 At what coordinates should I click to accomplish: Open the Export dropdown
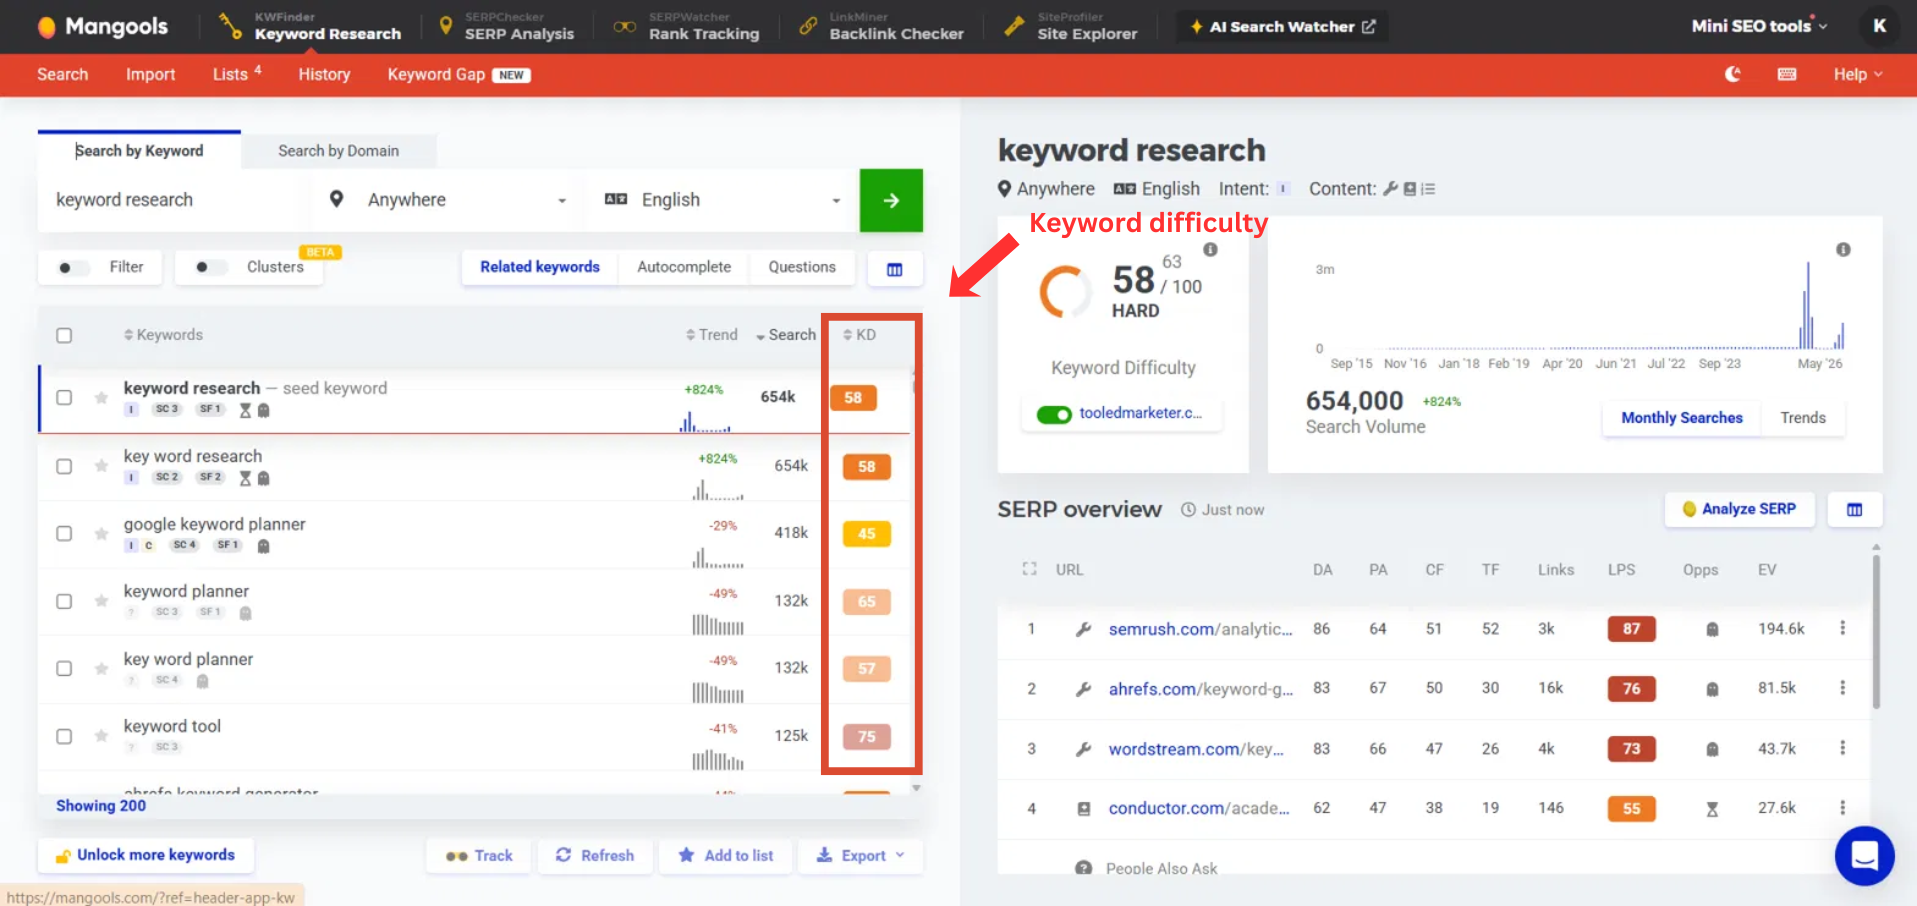[860, 855]
